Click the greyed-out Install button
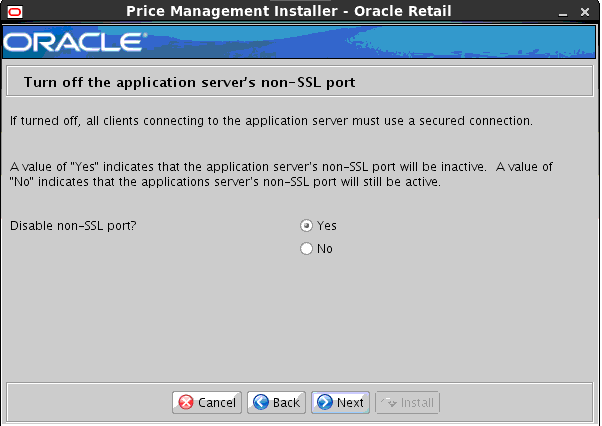 point(407,403)
